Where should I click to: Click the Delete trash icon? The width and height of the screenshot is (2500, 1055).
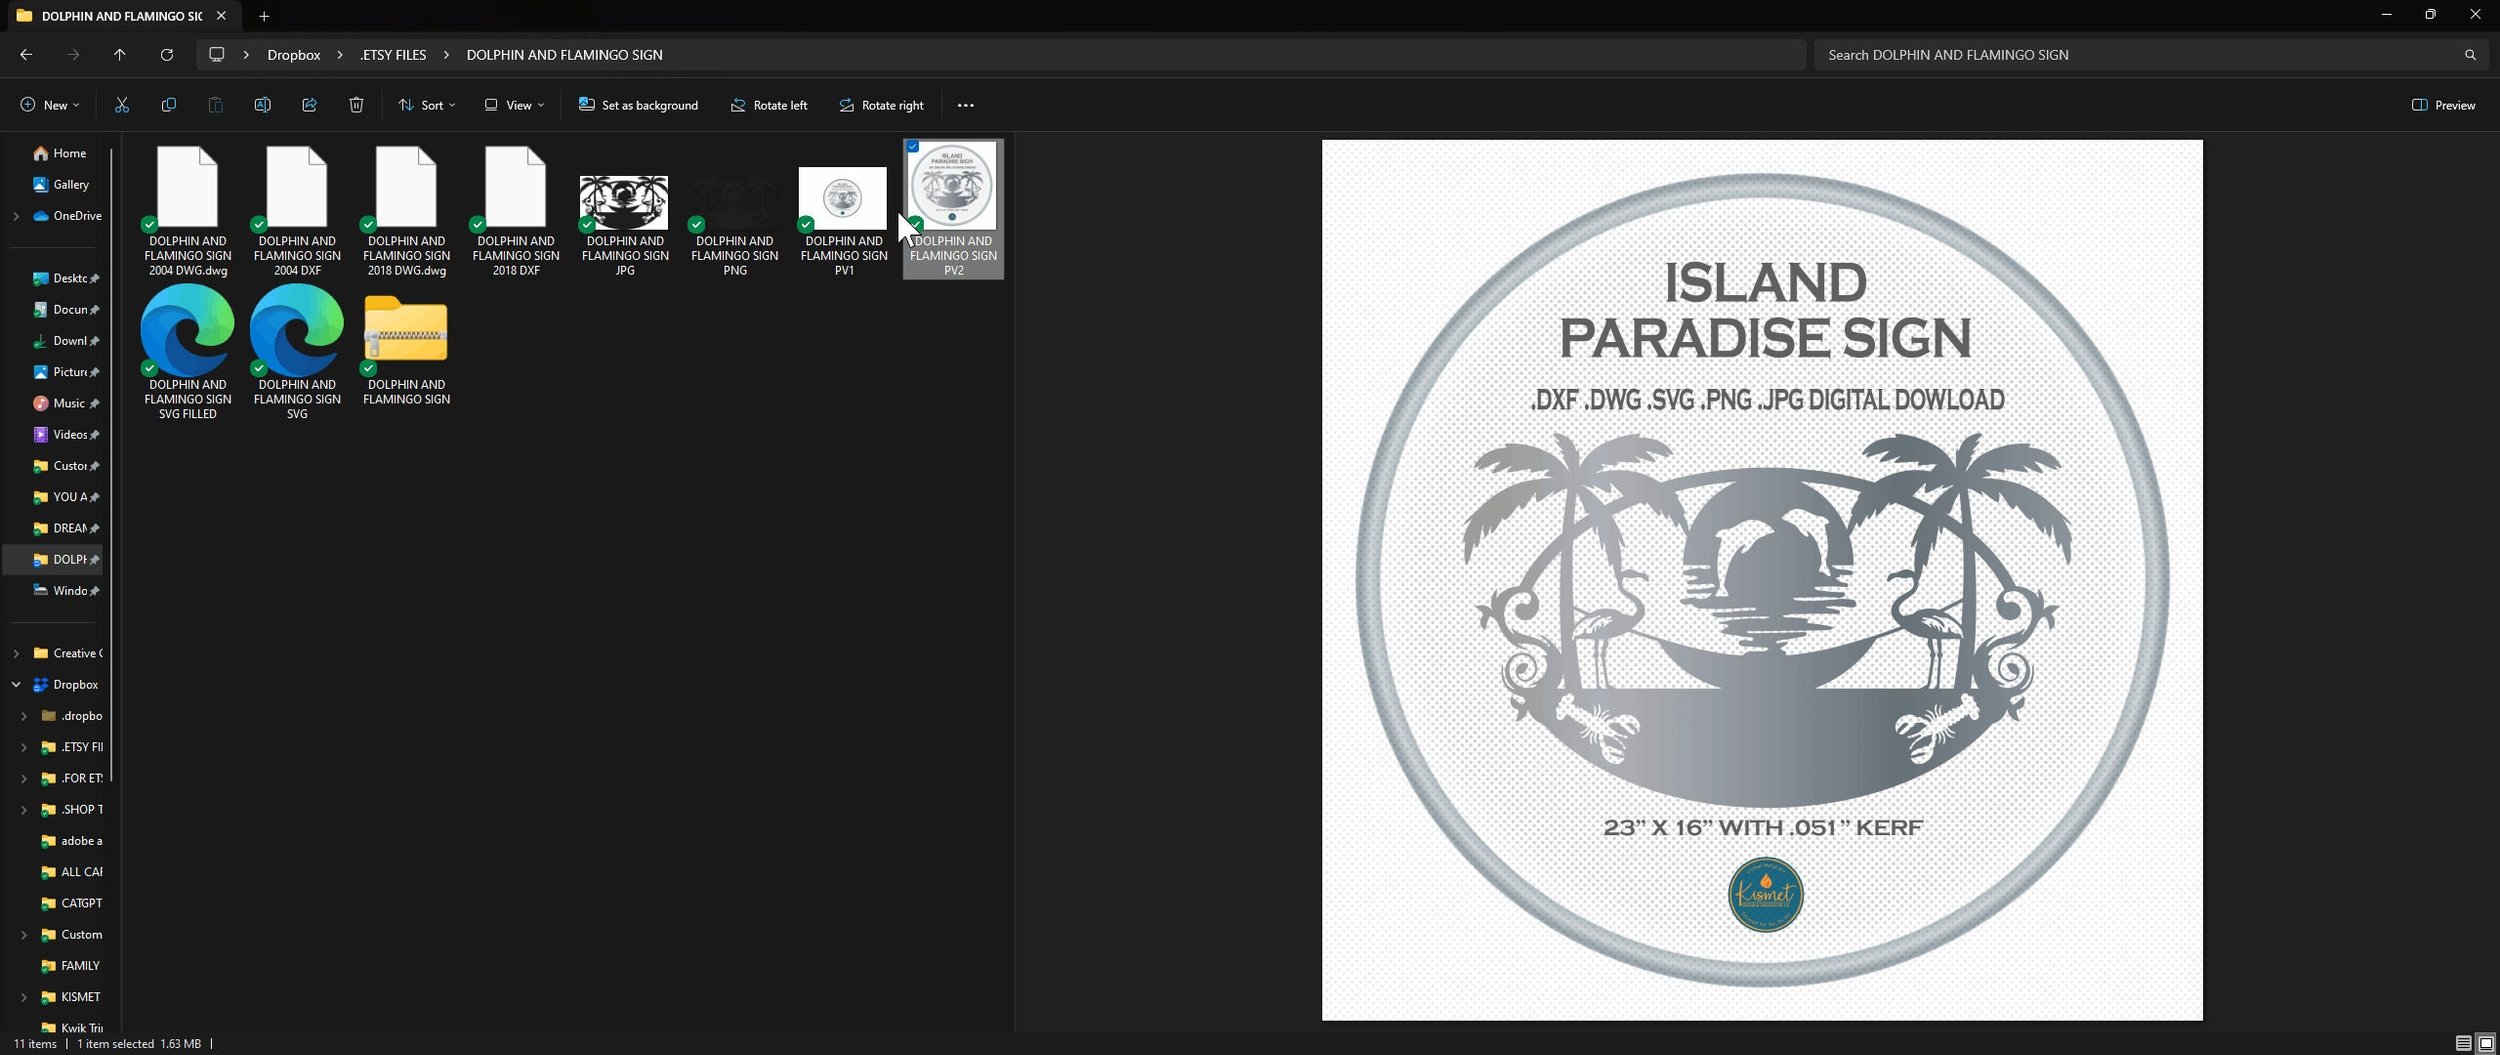point(356,105)
